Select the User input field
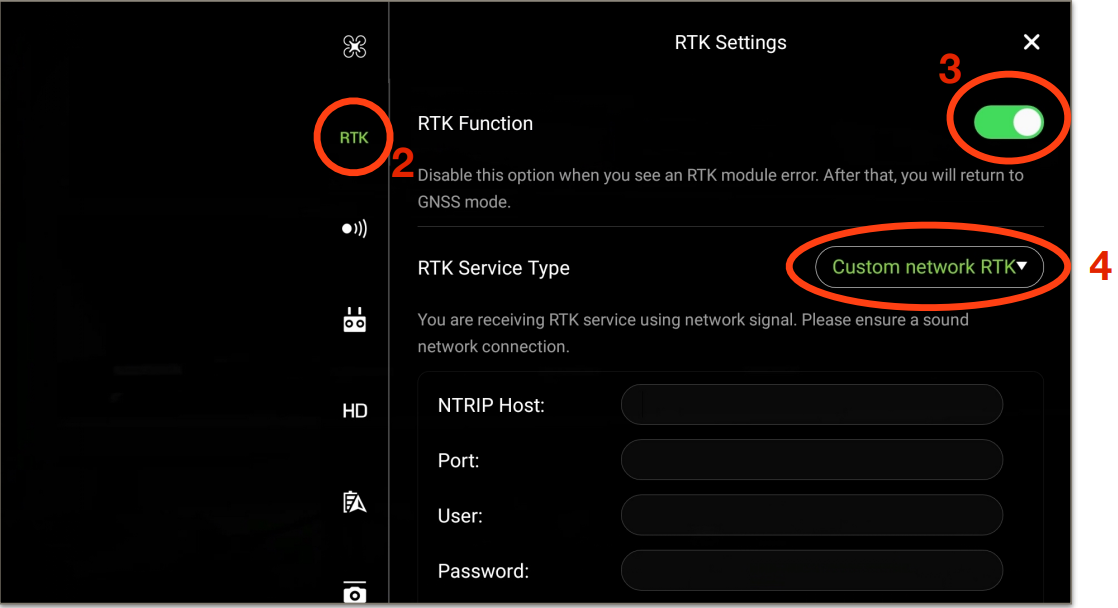Screen dimensions: 1118x608 point(811,515)
